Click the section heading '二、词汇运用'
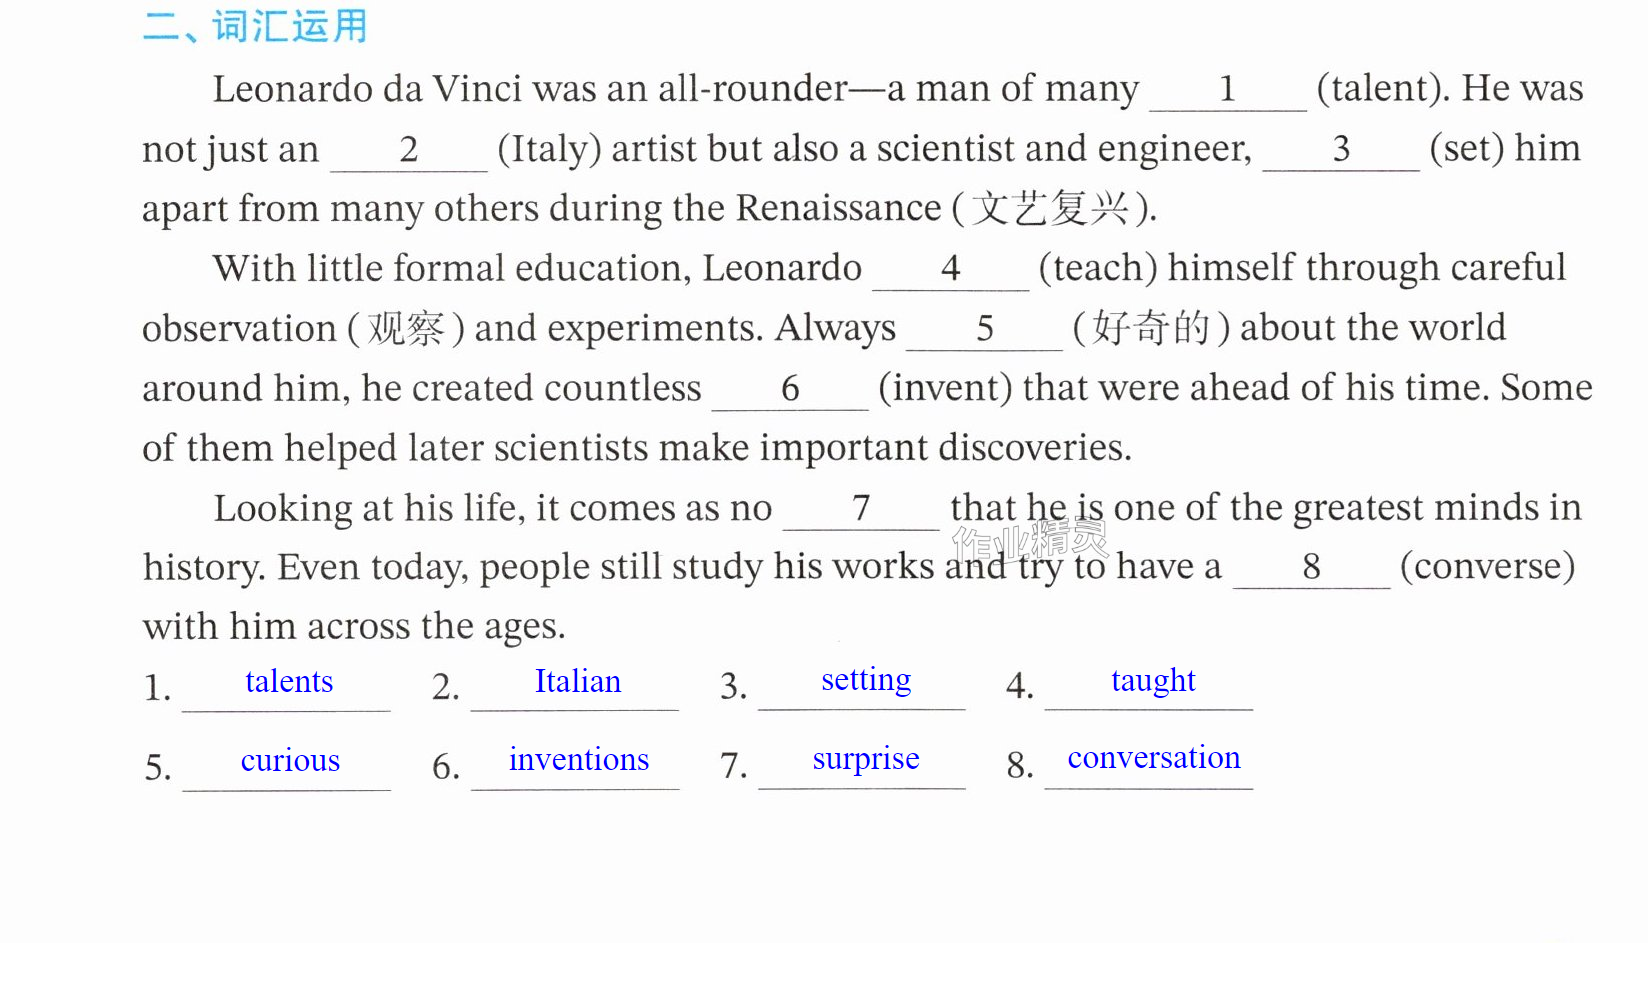Screen dimensions: 1649x983 pyautogui.click(x=255, y=26)
